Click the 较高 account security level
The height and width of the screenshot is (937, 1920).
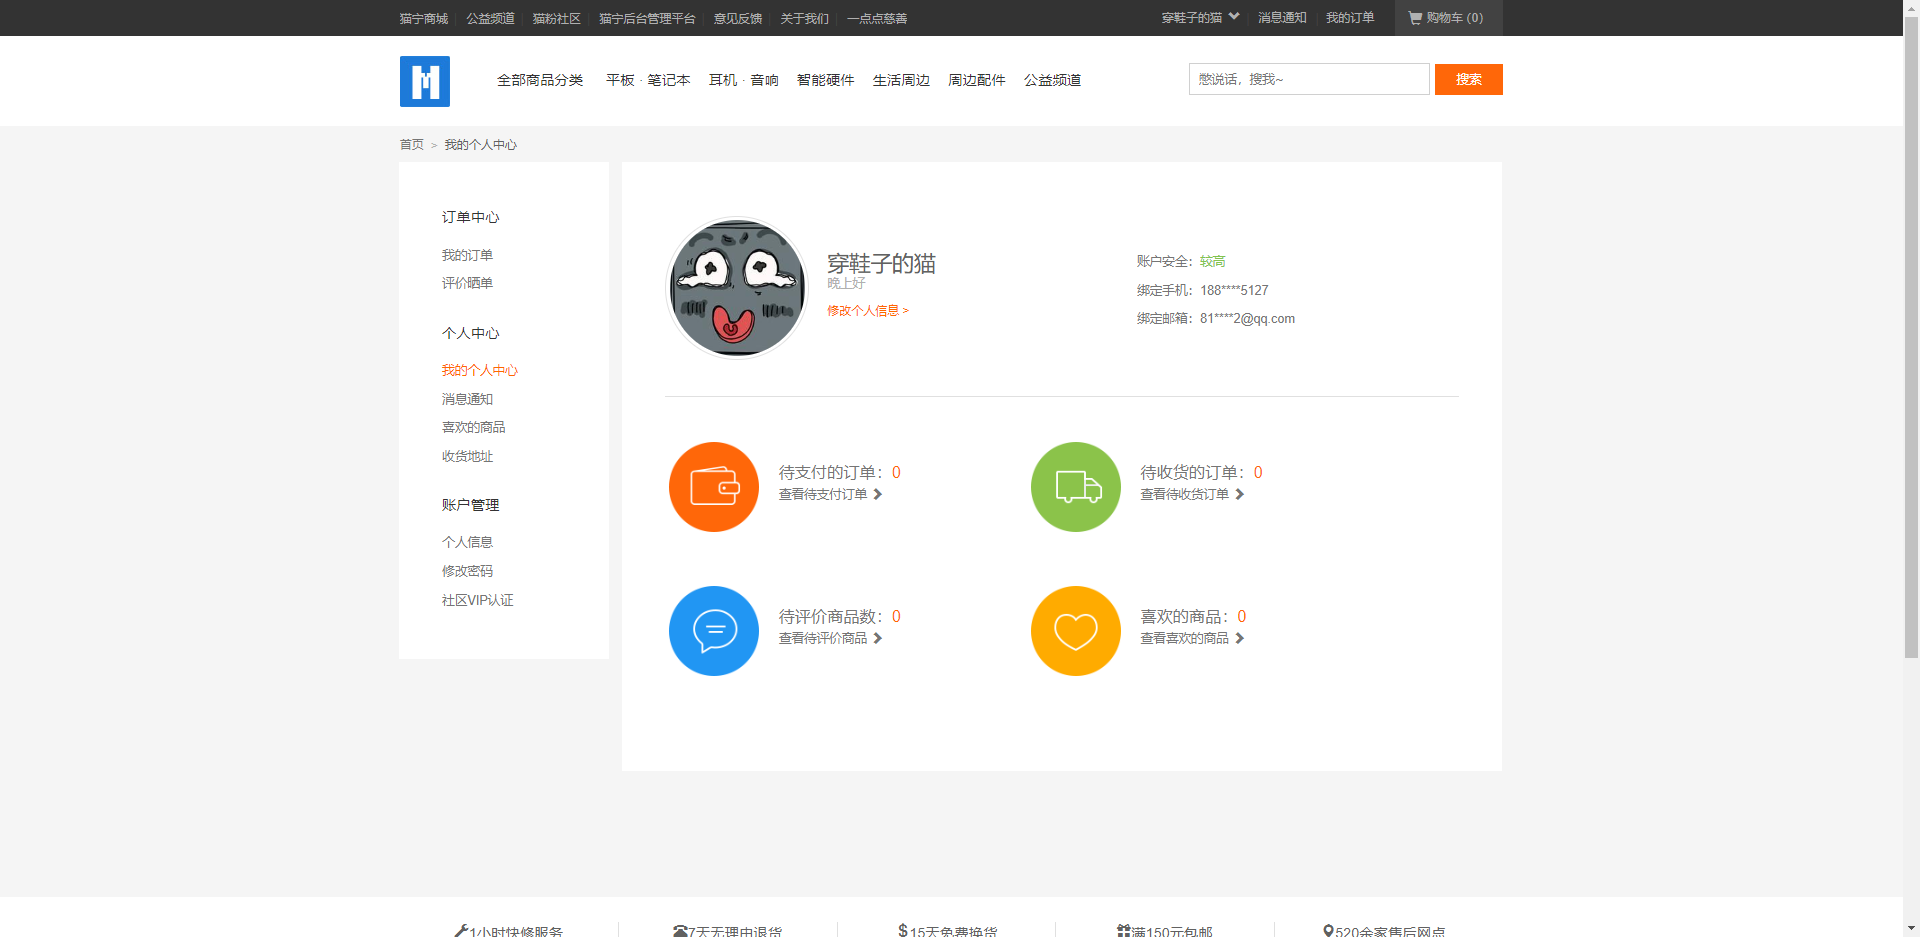click(1213, 262)
